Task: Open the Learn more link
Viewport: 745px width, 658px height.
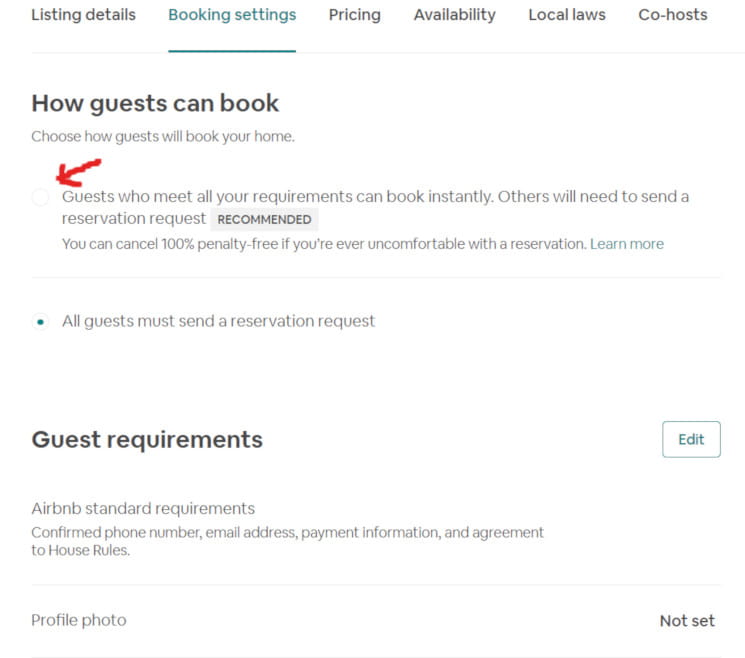Action: (x=626, y=244)
